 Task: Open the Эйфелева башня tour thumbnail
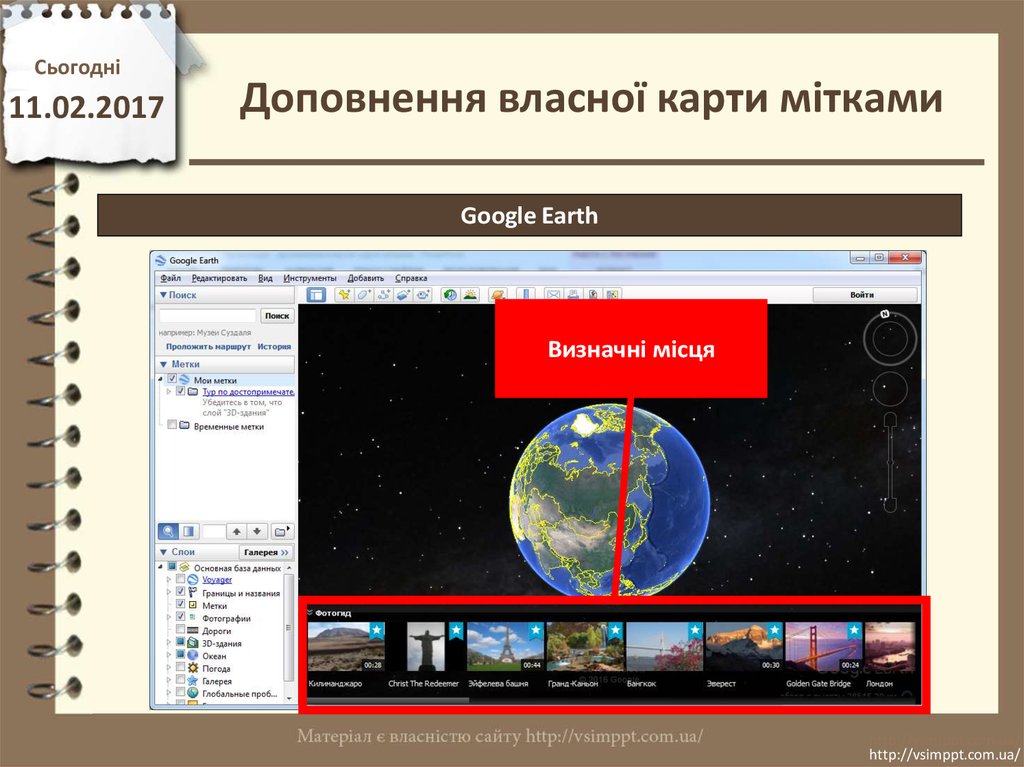pyautogui.click(x=504, y=647)
